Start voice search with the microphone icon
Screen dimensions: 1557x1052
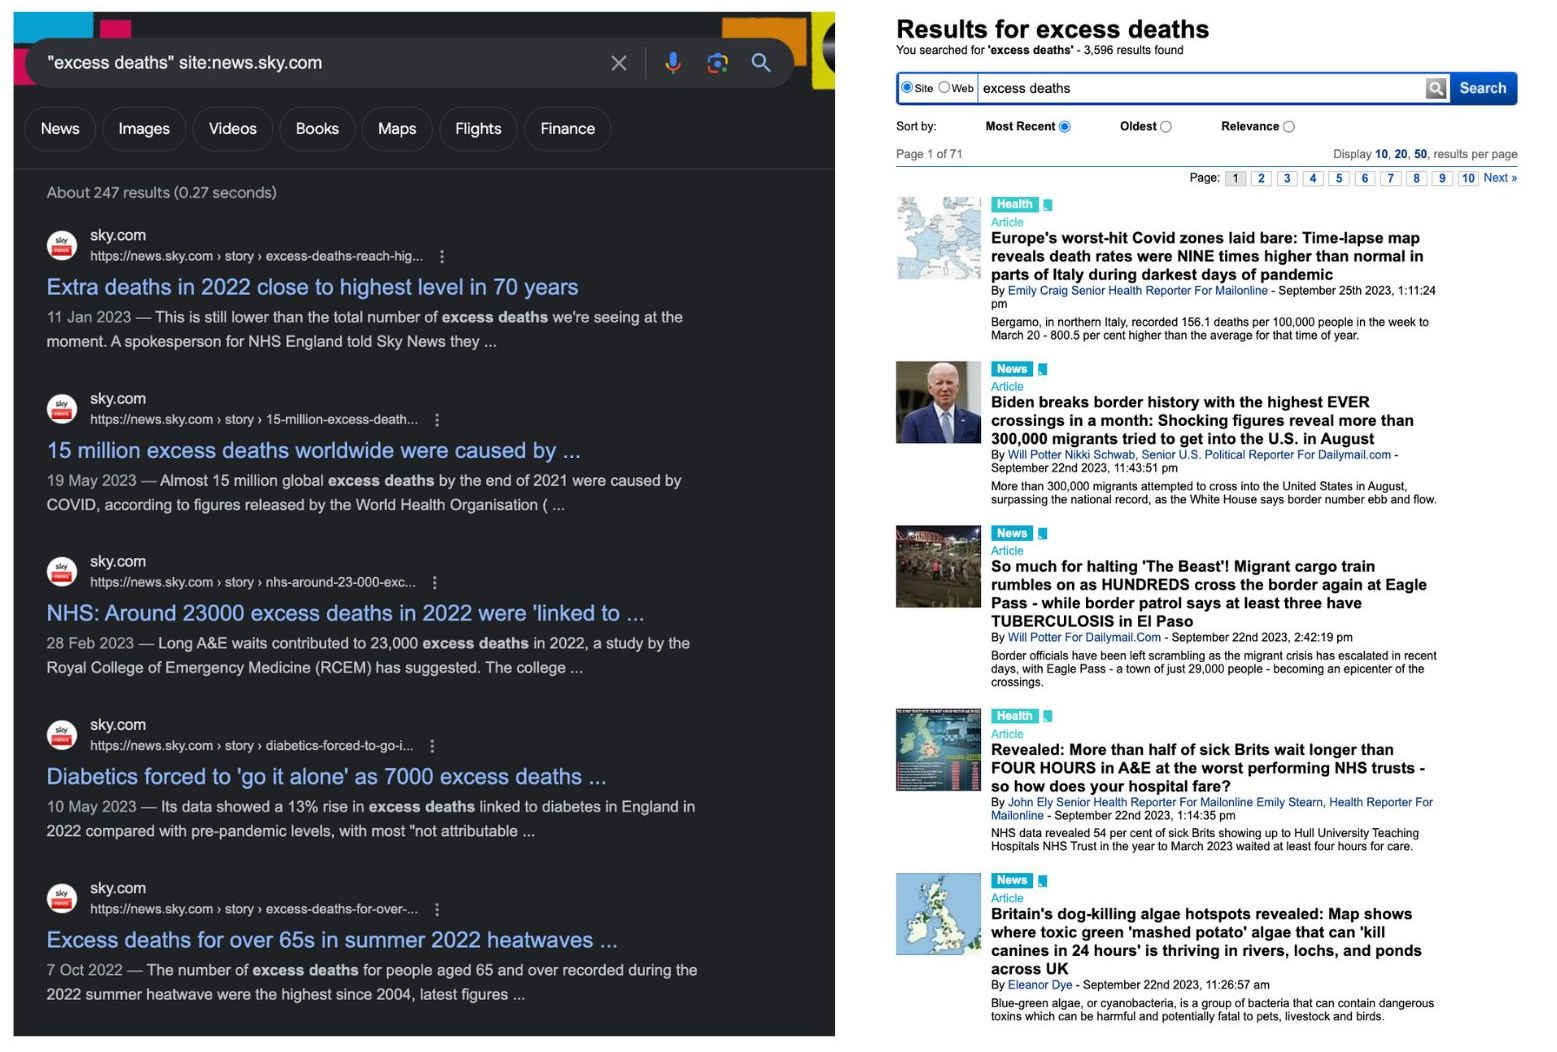[x=673, y=63]
